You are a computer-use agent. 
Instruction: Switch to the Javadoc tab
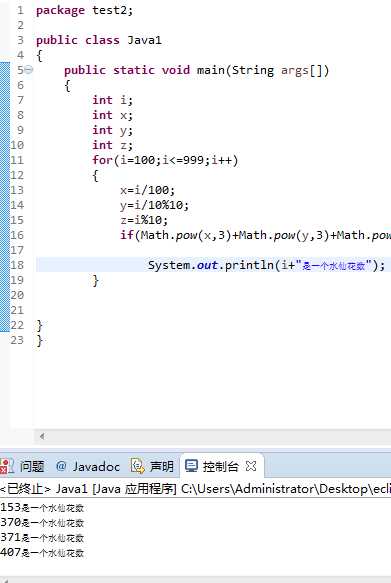coord(96,466)
